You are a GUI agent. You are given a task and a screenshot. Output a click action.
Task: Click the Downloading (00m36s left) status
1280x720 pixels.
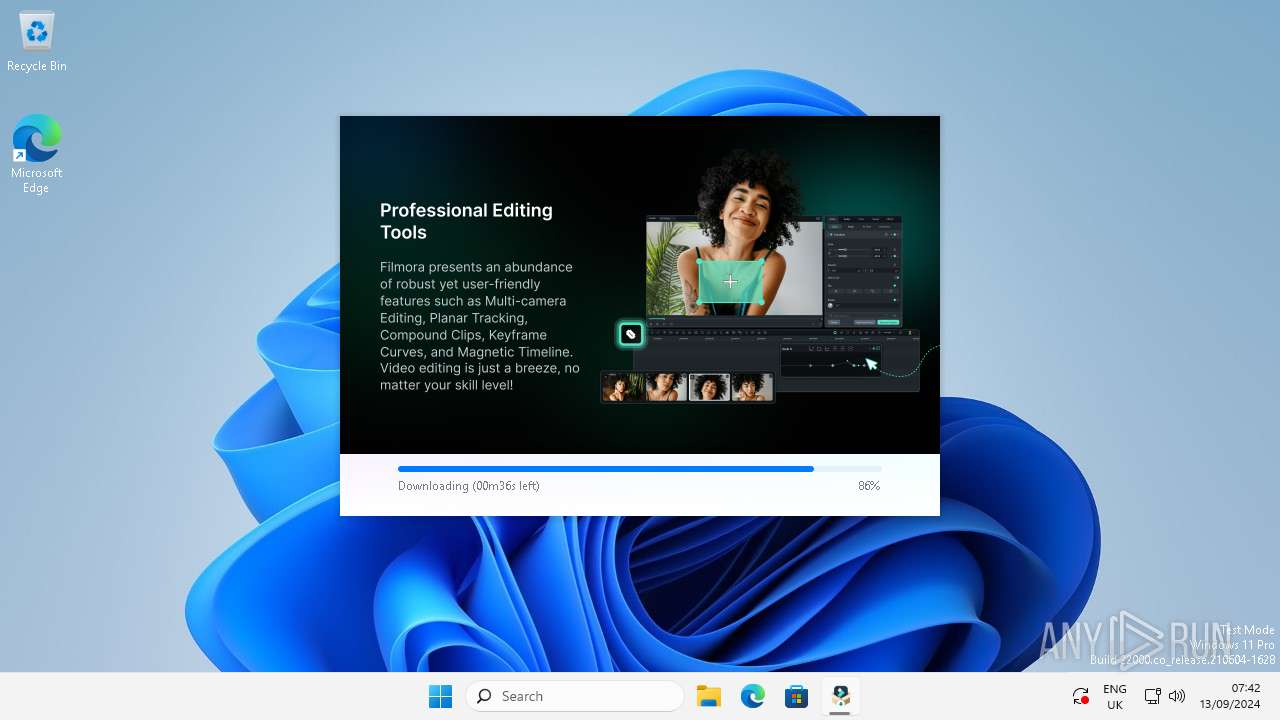(x=469, y=486)
